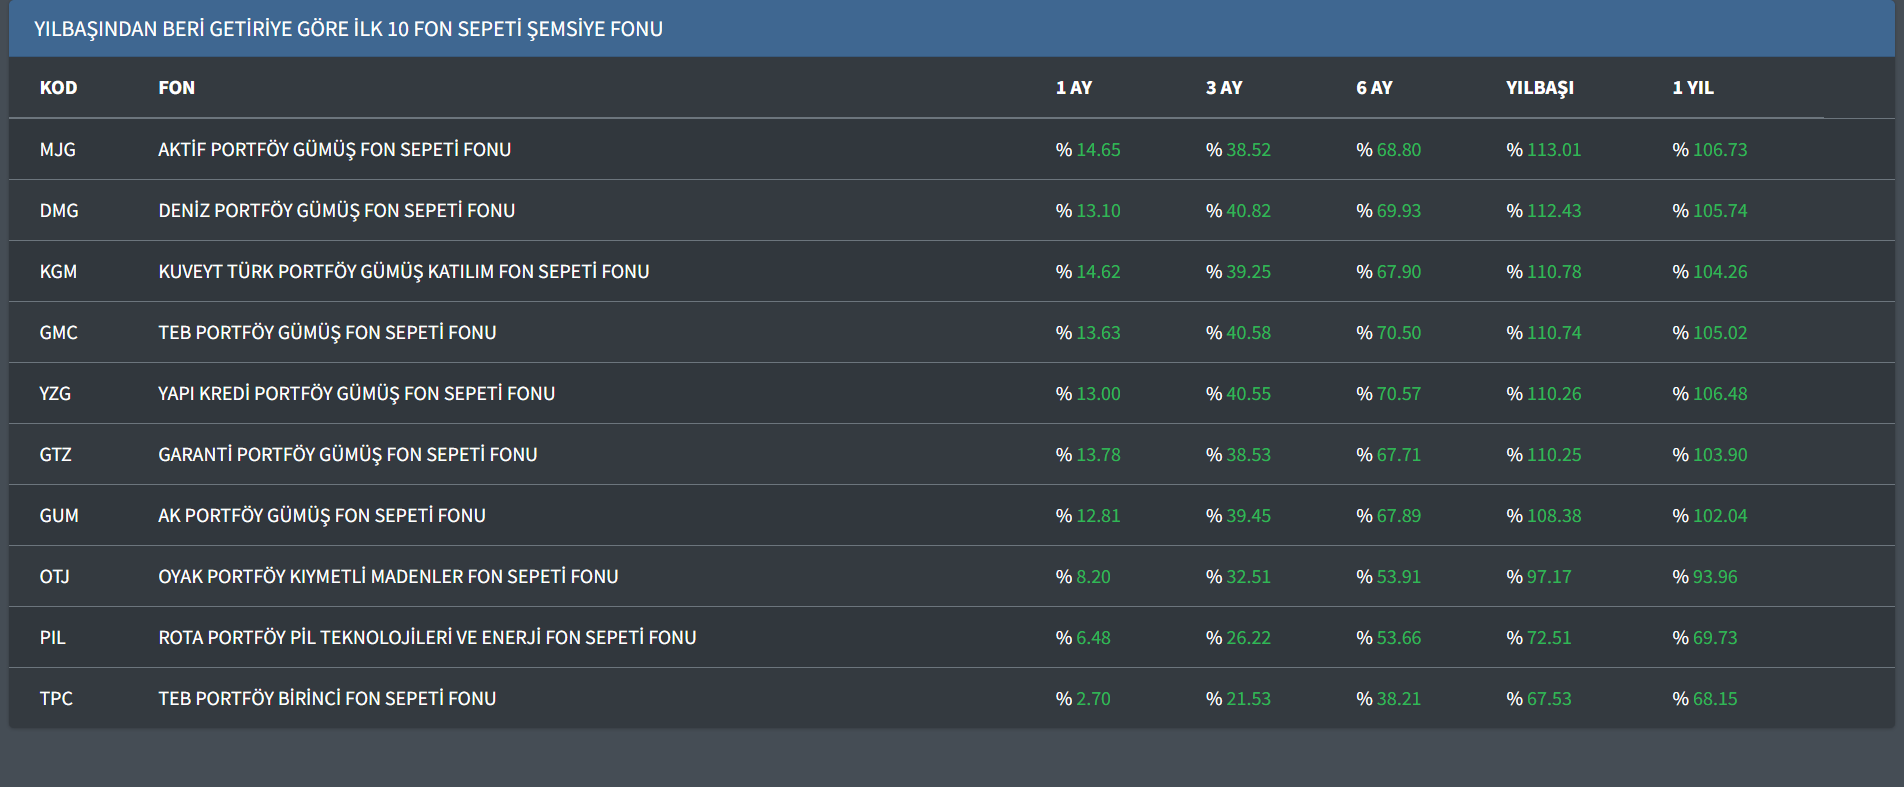1904x787 pixels.
Task: Click the 3 AY column header
Action: coord(1223,88)
